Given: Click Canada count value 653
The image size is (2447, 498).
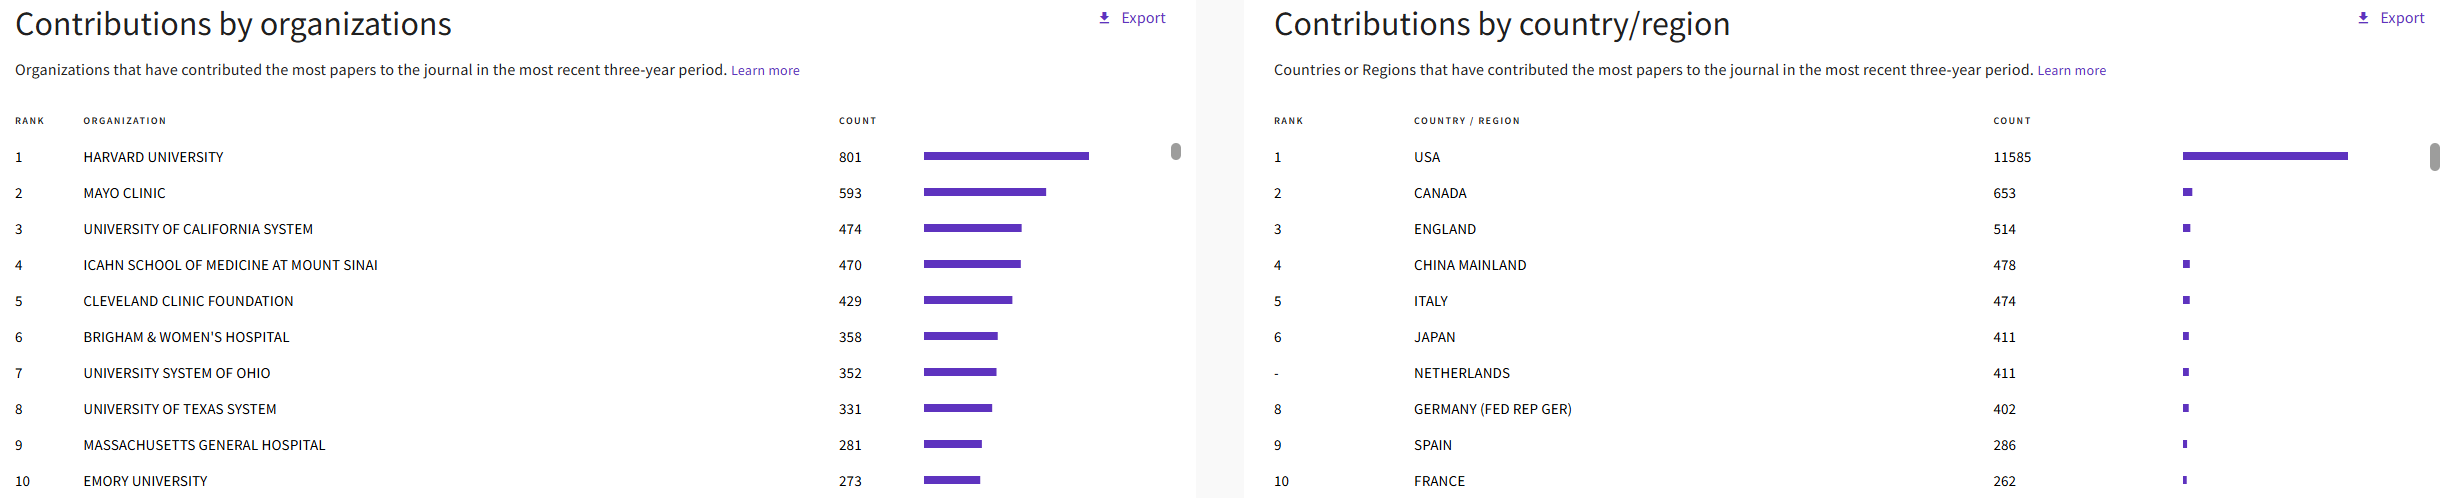Looking at the screenshot, I should pos(2004,193).
